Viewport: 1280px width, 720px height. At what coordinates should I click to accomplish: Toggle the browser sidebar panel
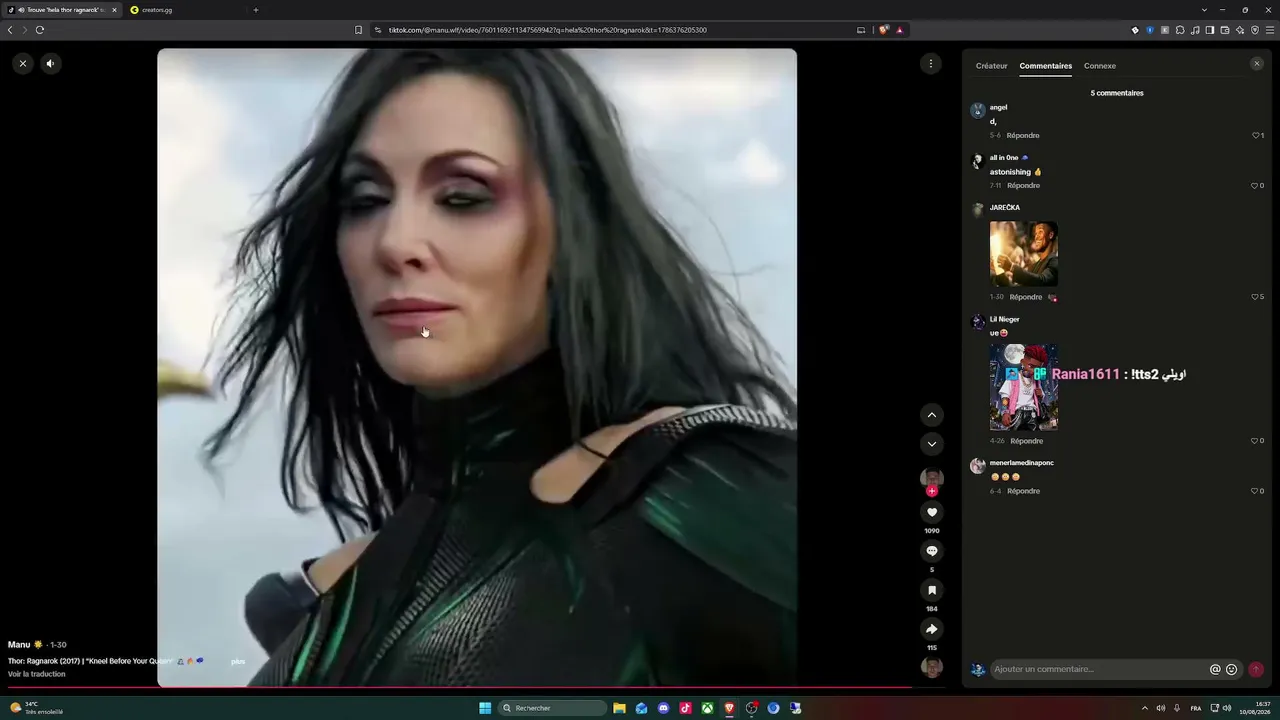point(1210,30)
